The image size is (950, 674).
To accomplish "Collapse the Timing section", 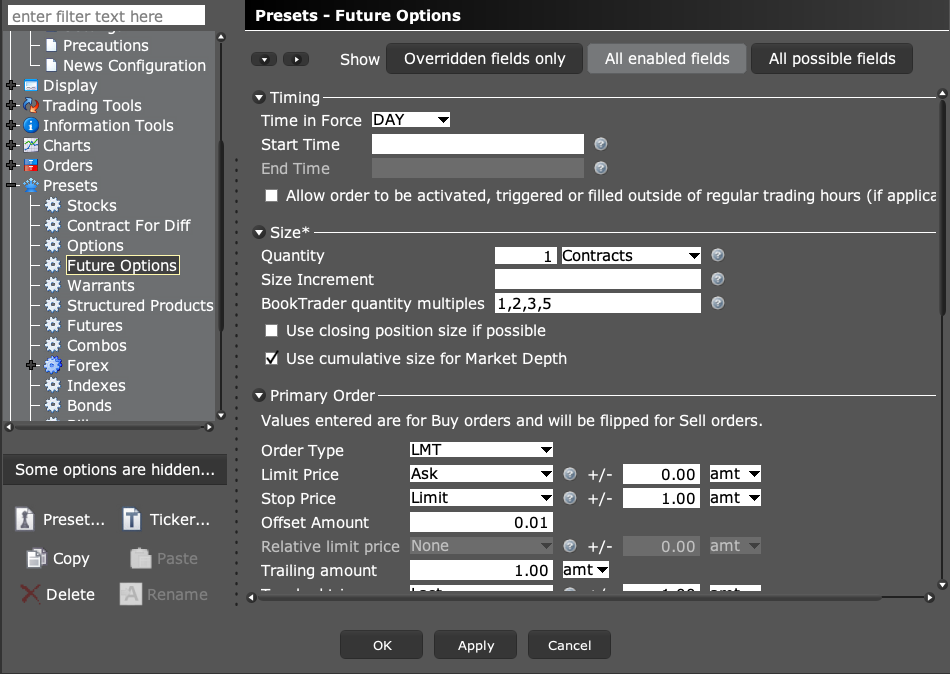I will click(259, 98).
